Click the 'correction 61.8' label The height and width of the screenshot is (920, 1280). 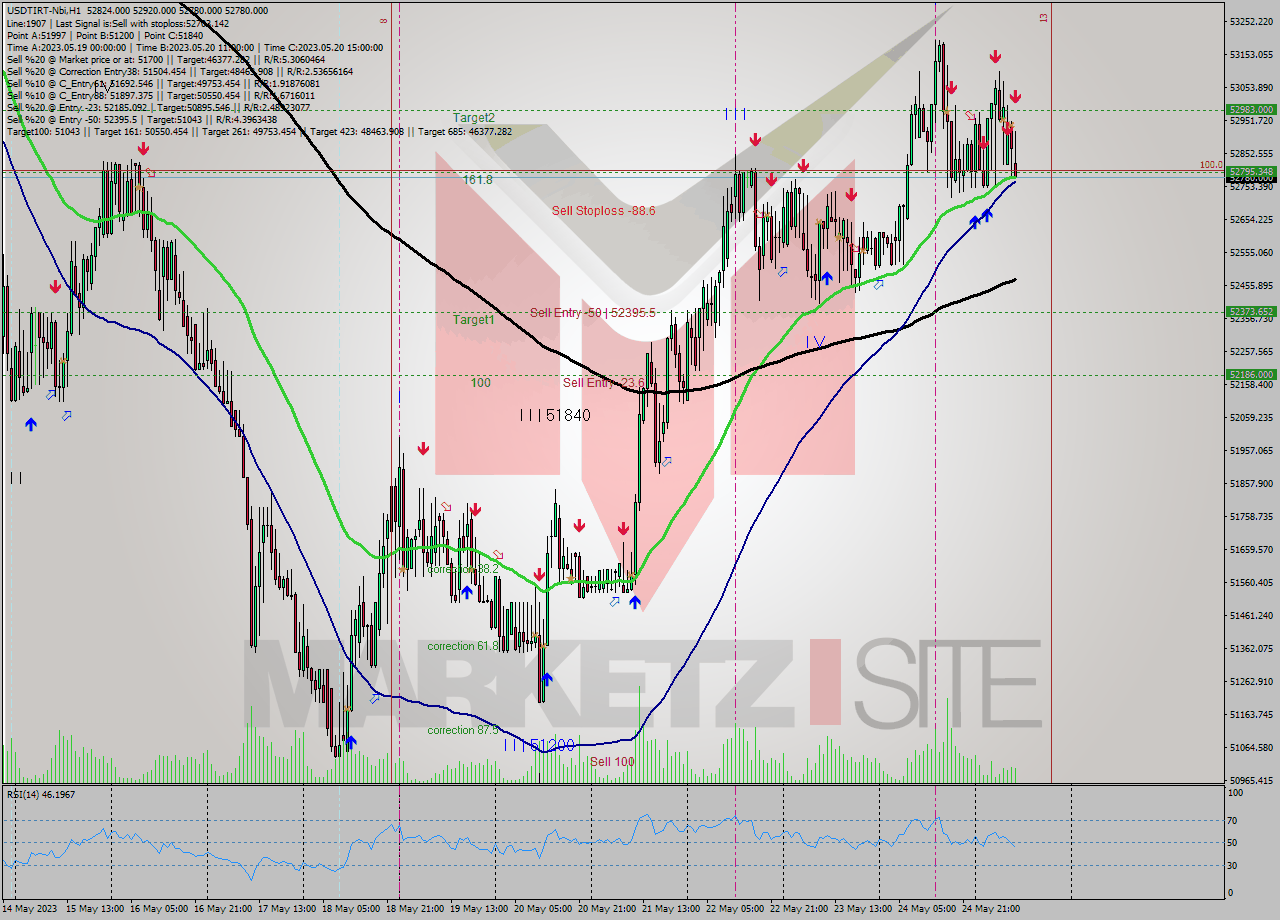463,646
